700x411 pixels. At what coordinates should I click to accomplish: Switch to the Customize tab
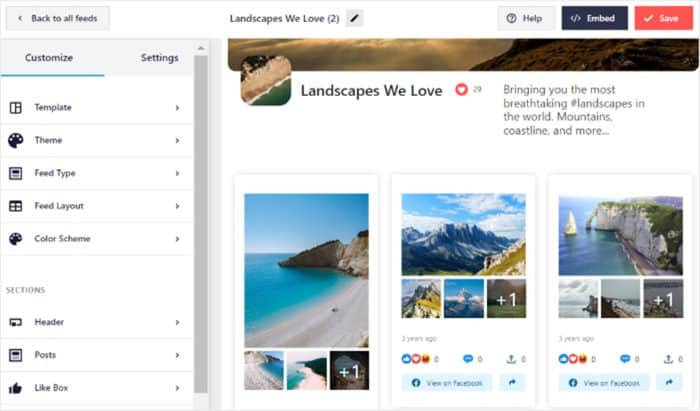(x=49, y=58)
